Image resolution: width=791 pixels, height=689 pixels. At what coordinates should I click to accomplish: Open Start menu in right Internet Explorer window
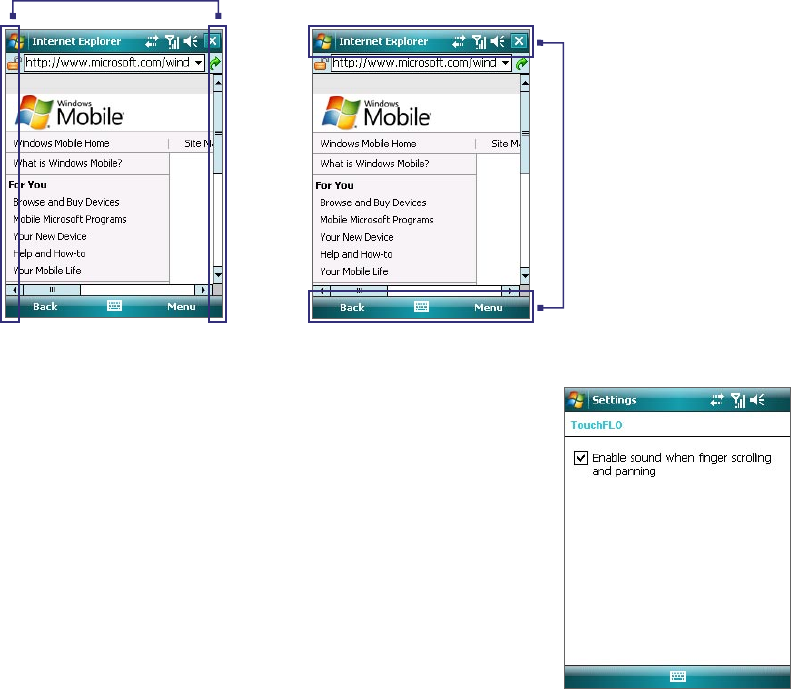pos(323,41)
